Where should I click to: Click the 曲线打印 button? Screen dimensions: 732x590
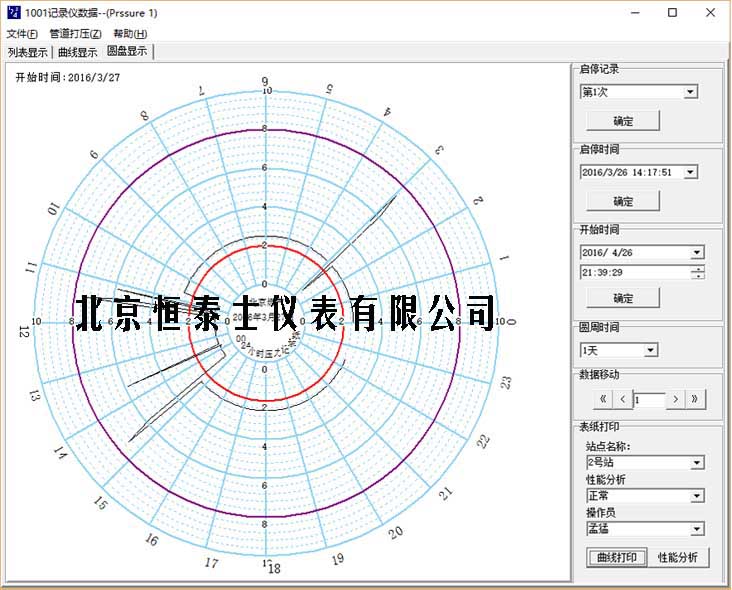617,557
